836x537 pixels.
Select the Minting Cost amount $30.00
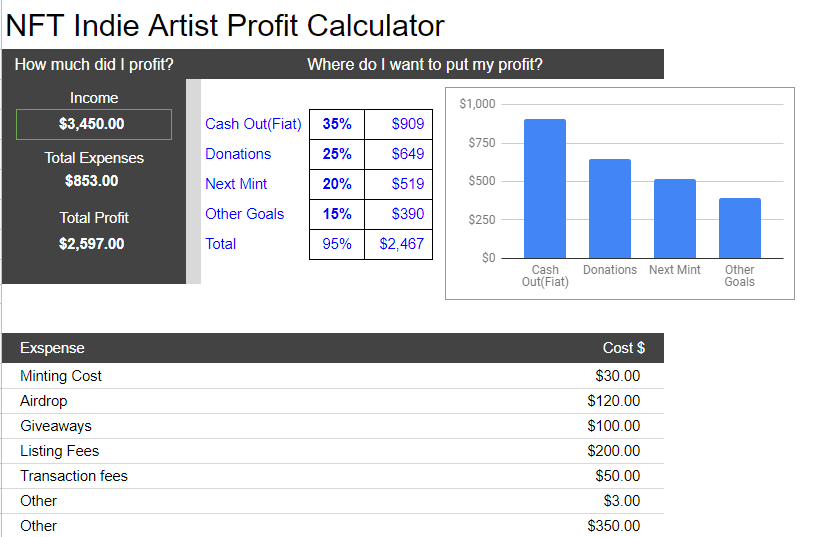pos(617,376)
